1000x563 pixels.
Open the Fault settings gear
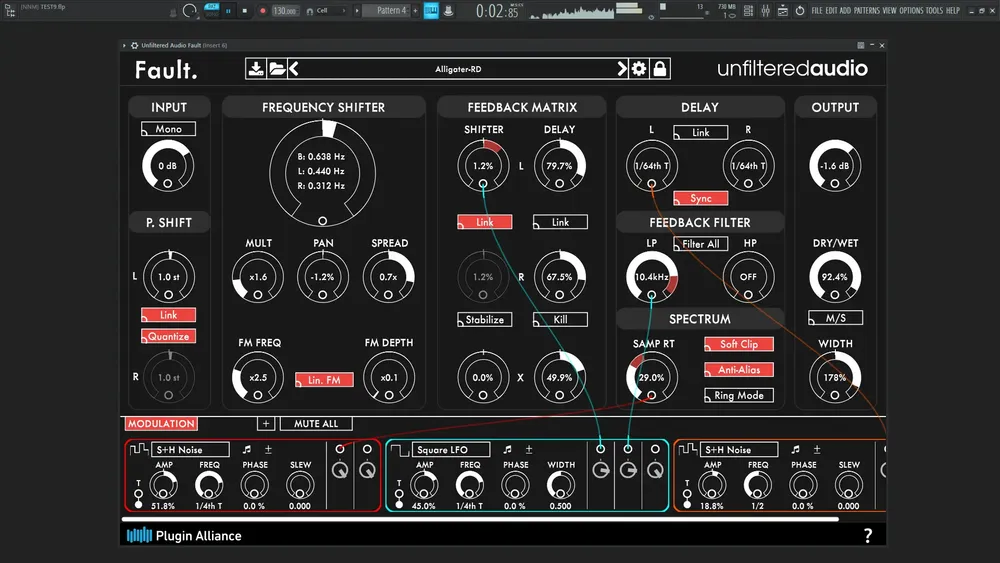639,69
